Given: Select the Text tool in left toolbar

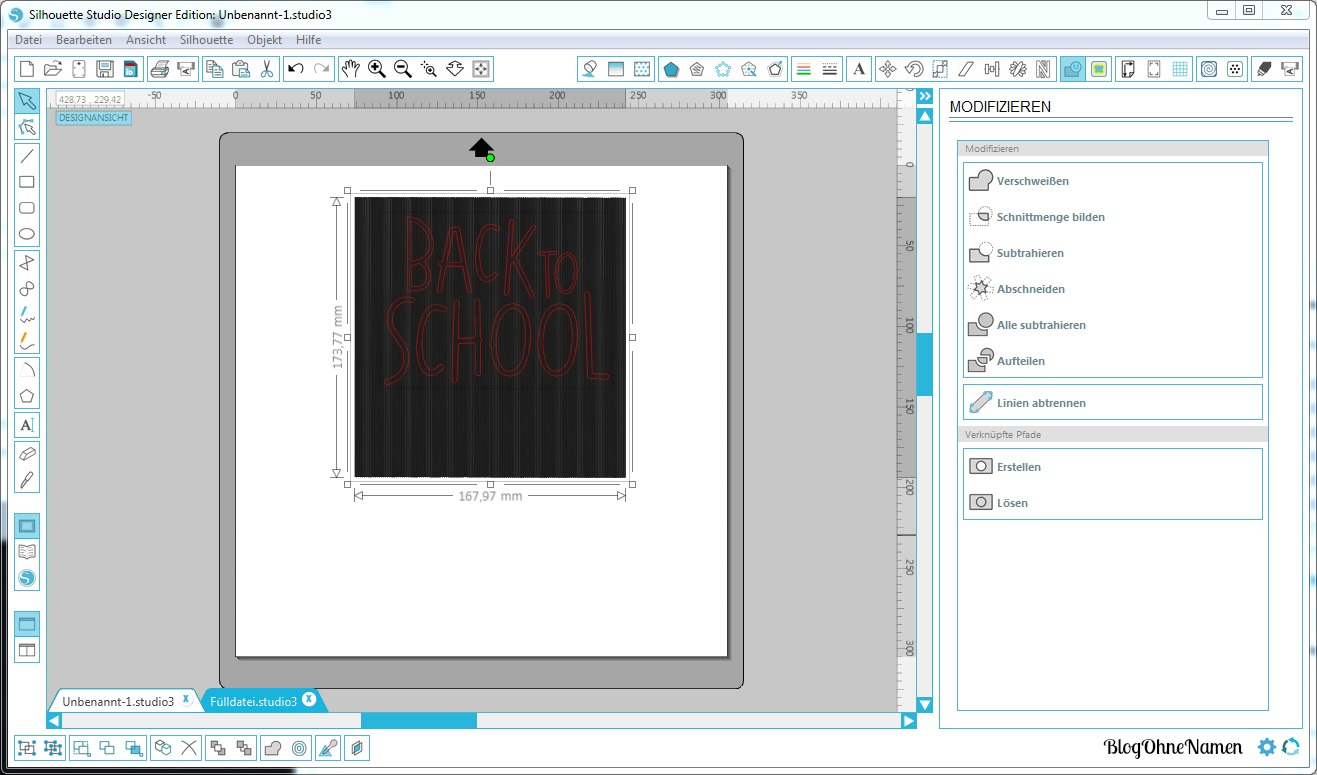Looking at the screenshot, I should point(27,424).
